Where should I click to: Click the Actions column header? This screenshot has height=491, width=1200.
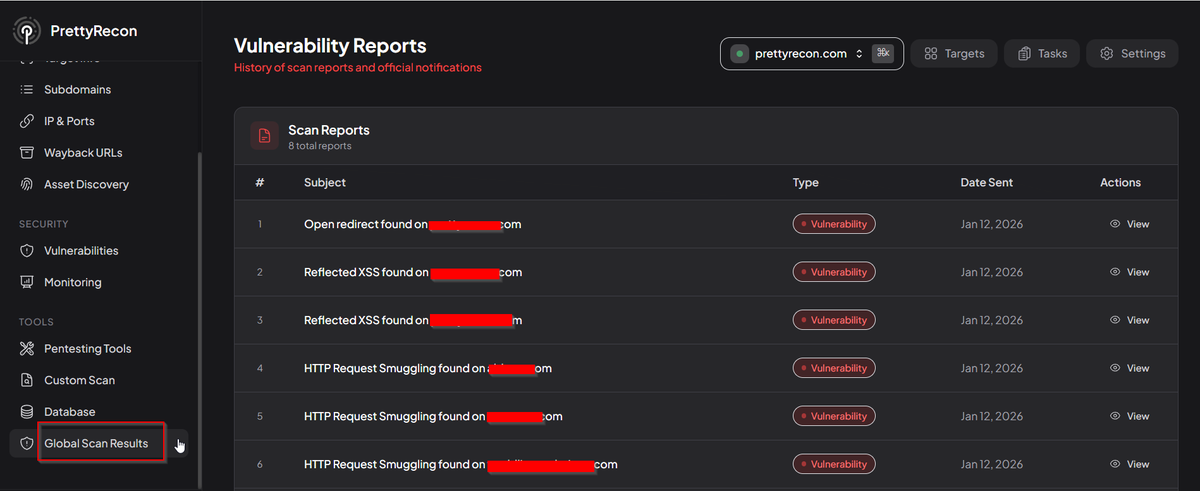(x=1120, y=183)
